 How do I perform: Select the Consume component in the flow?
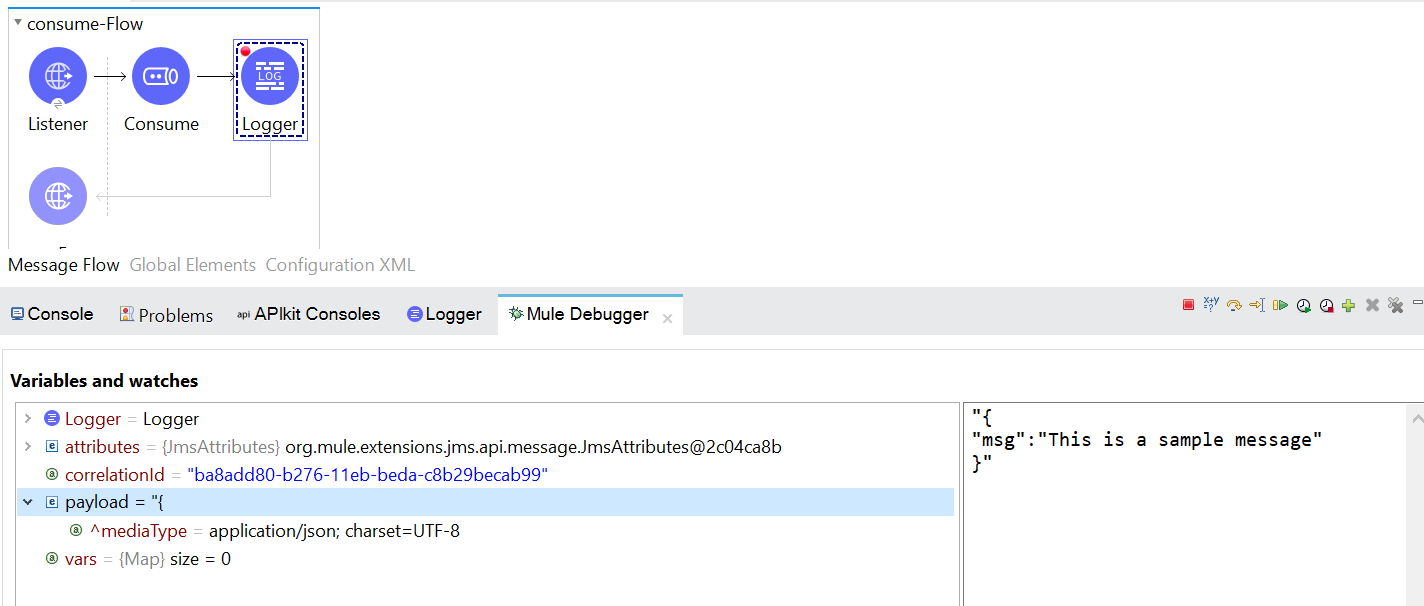(161, 75)
